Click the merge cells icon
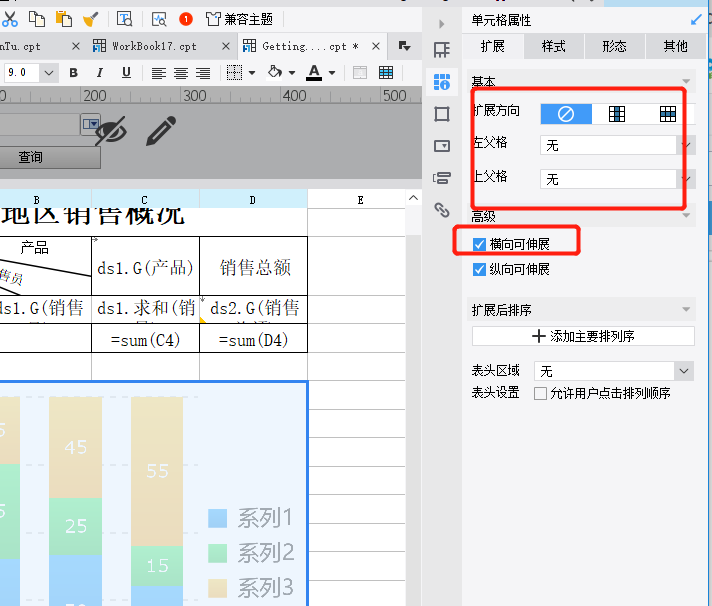This screenshot has height=606, width=712. pos(360,73)
